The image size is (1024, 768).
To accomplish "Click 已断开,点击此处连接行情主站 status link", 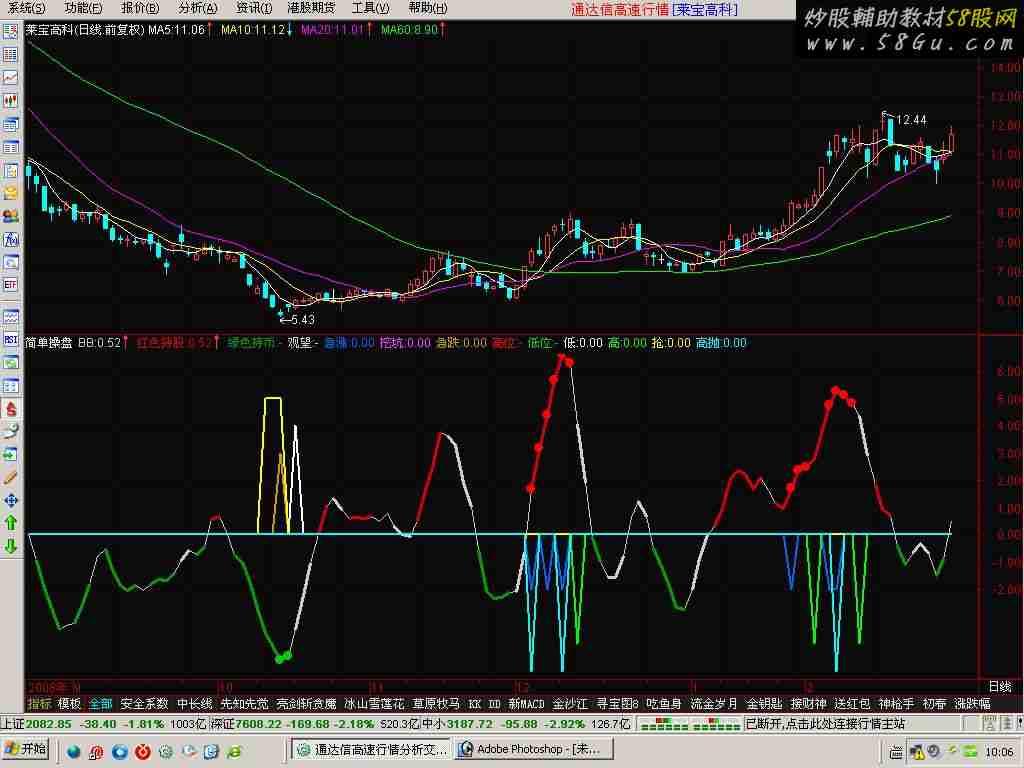I will click(x=825, y=723).
